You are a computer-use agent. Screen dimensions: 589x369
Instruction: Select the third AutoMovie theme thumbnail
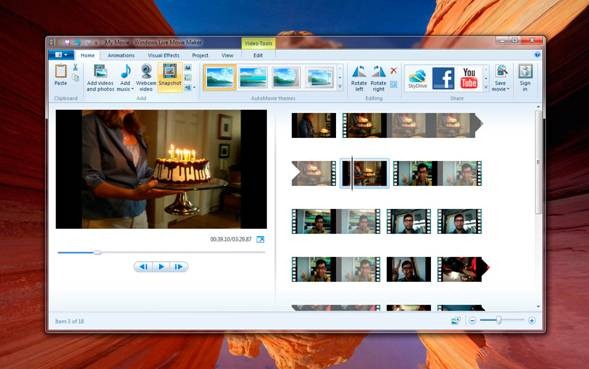click(286, 77)
